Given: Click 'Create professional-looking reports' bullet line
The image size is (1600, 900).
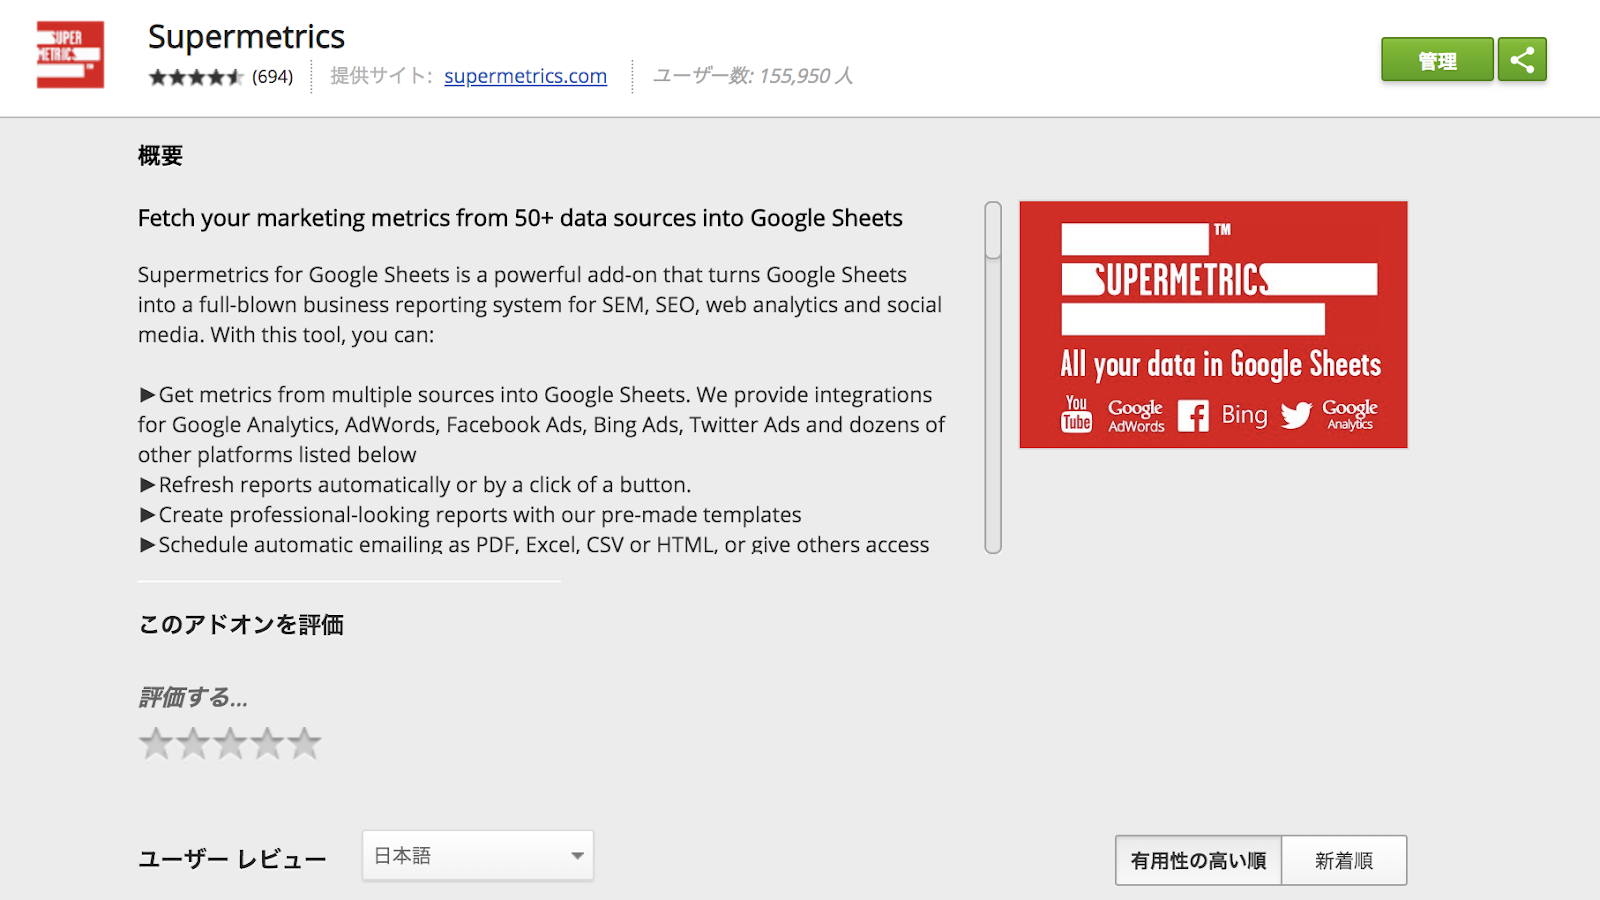Looking at the screenshot, I should click(x=470, y=515).
